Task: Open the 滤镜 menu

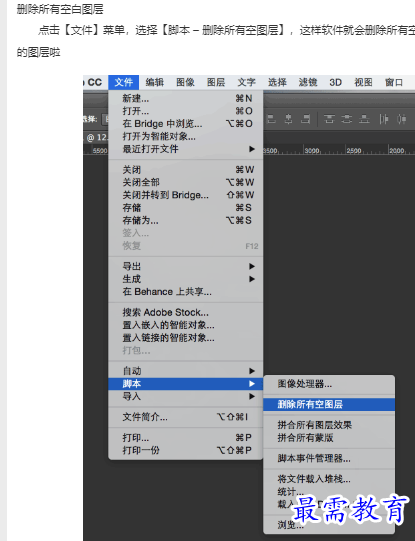Action: click(308, 82)
